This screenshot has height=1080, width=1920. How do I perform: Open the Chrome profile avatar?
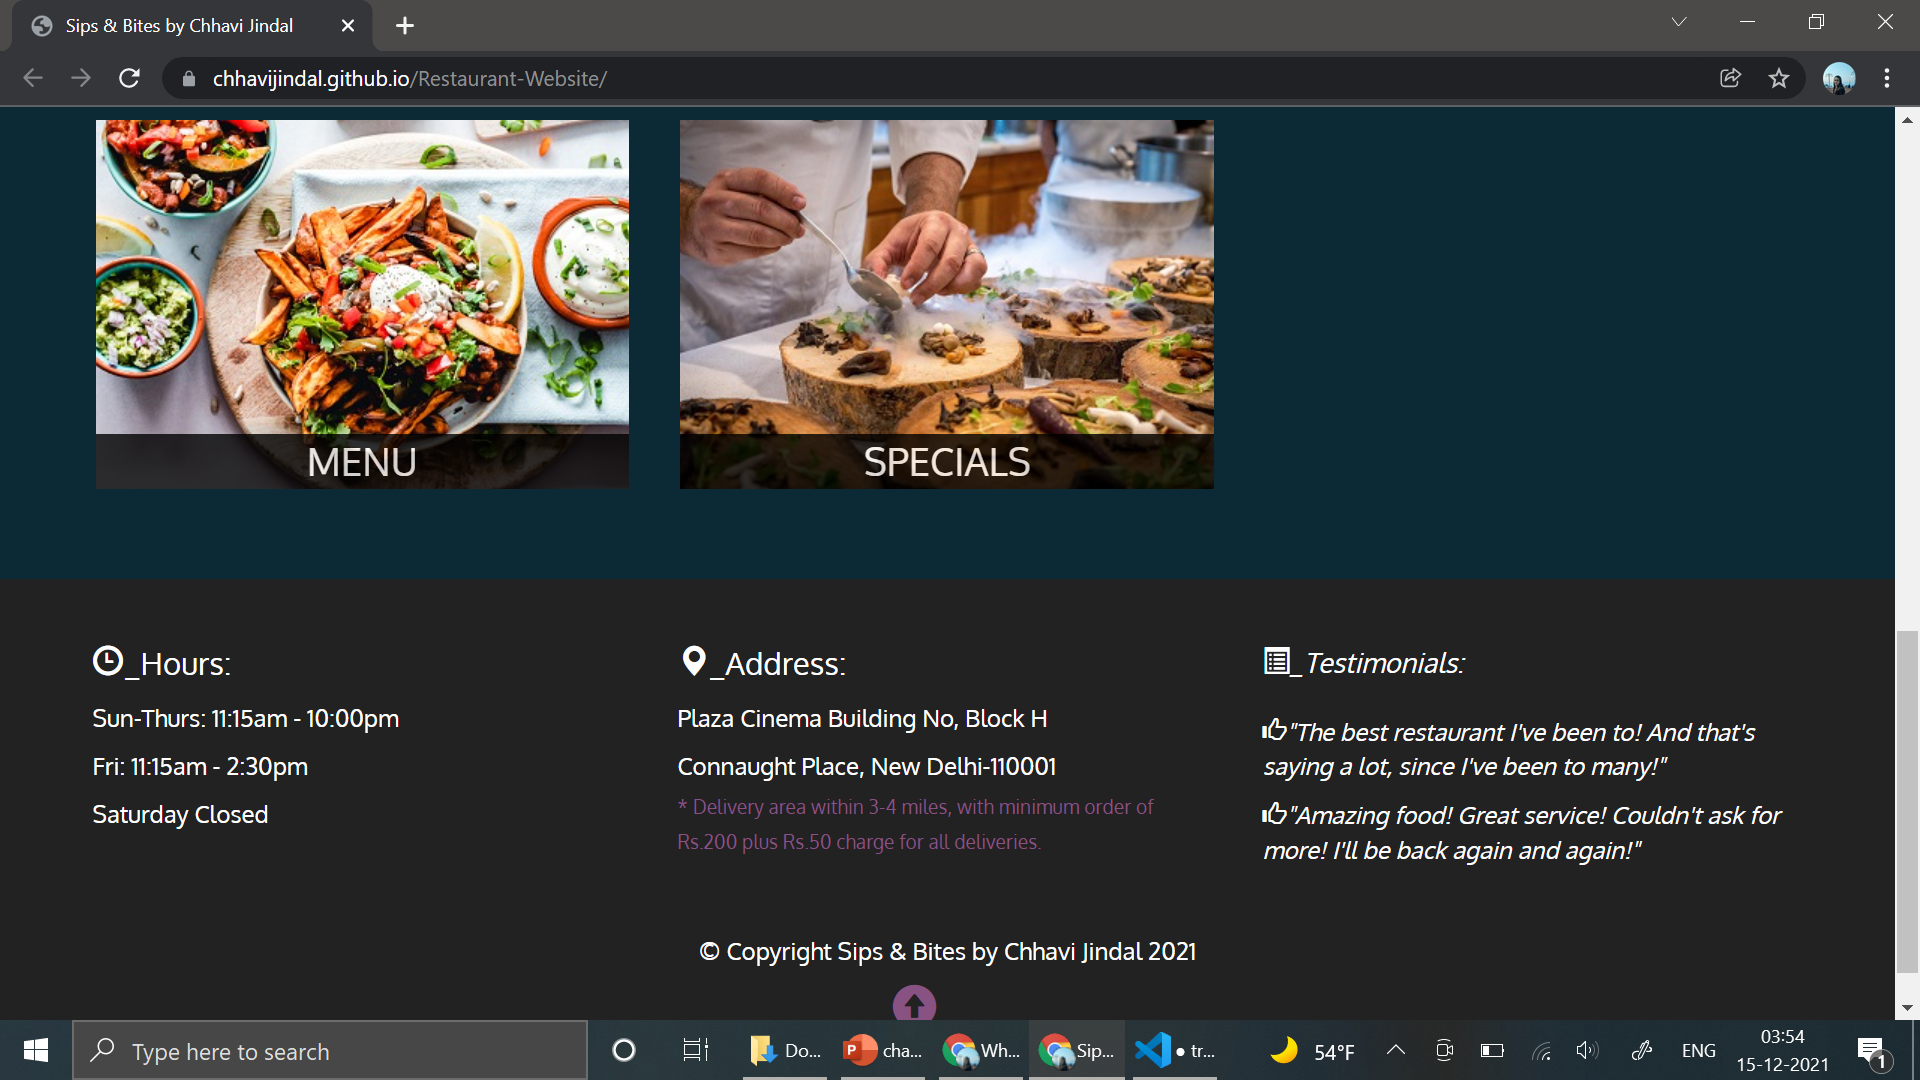pos(1838,78)
